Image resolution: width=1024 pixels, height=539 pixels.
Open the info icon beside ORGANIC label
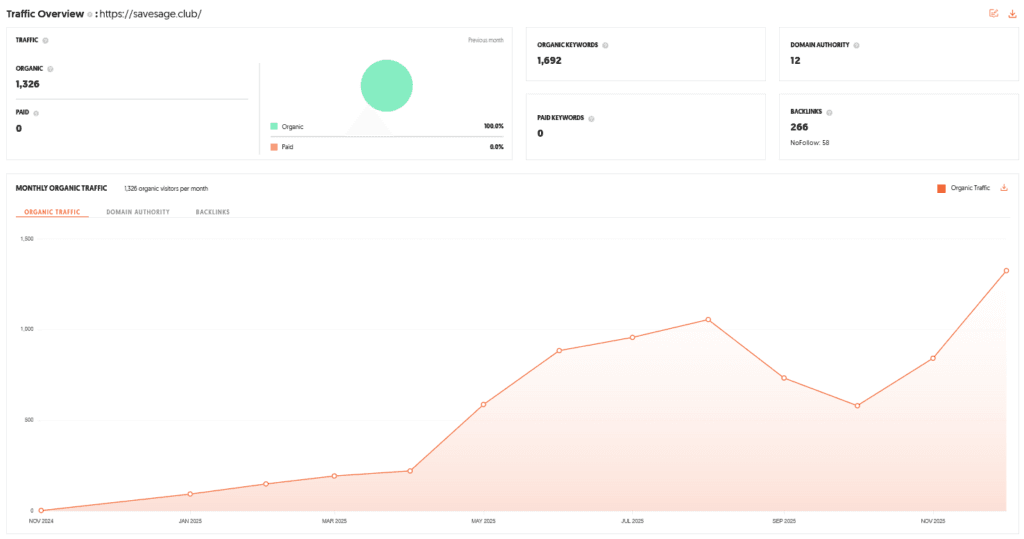click(x=50, y=69)
